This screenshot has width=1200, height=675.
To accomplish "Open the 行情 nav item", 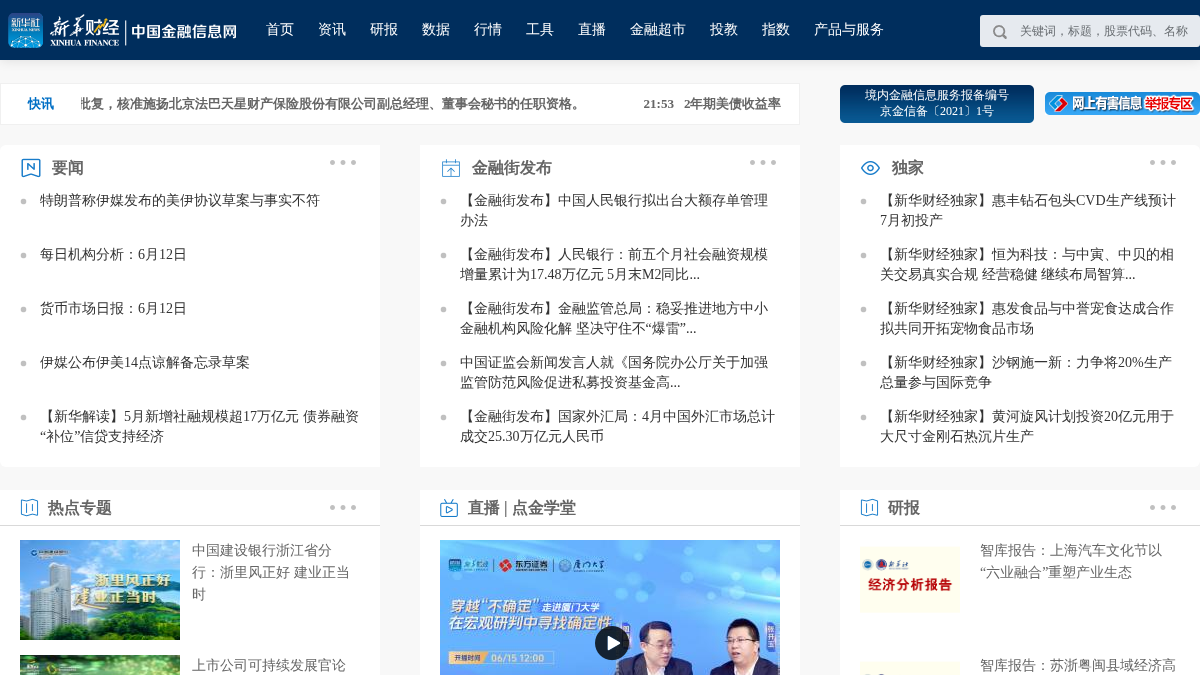I will point(488,30).
